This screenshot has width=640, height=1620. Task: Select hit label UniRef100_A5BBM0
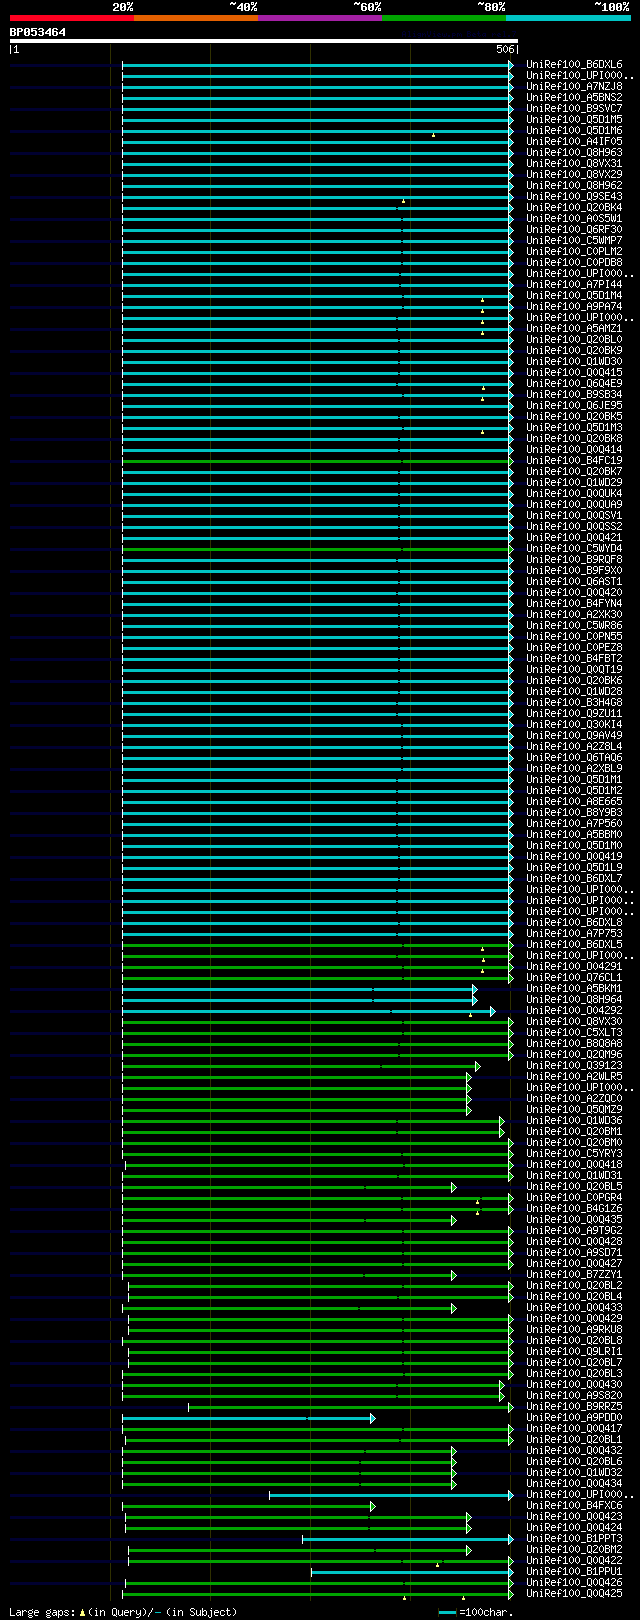pyautogui.click(x=574, y=835)
